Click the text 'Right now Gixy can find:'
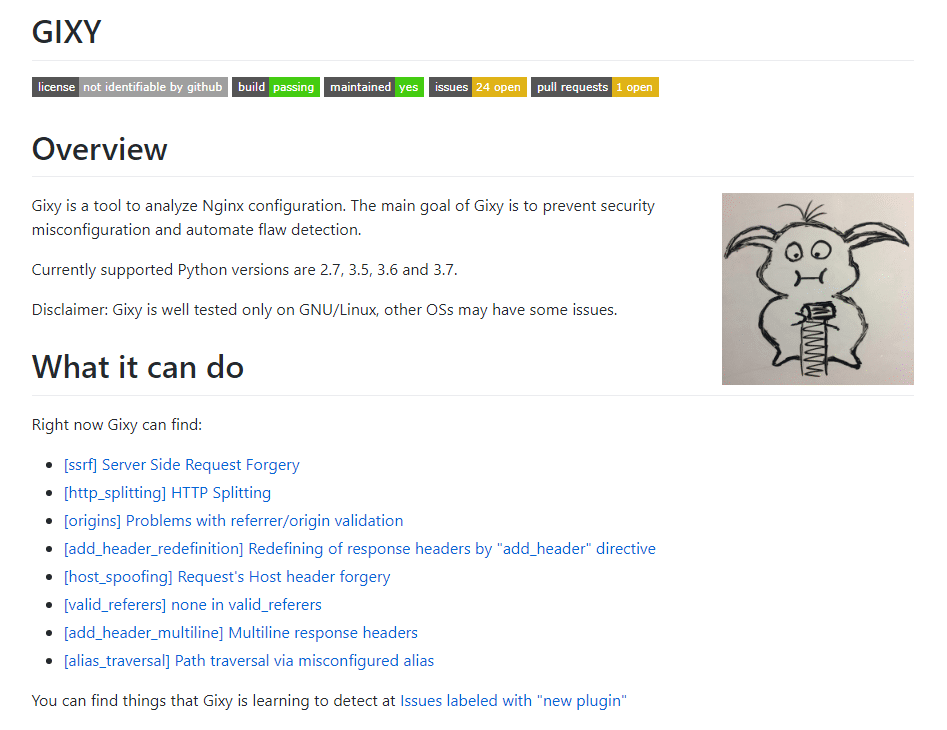The image size is (947, 730). pyautogui.click(x=117, y=425)
